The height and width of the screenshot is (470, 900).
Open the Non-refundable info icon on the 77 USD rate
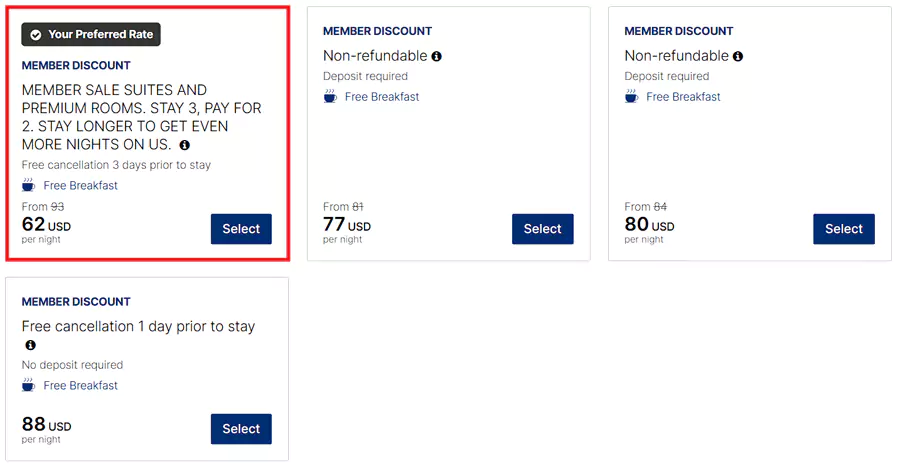(x=437, y=57)
